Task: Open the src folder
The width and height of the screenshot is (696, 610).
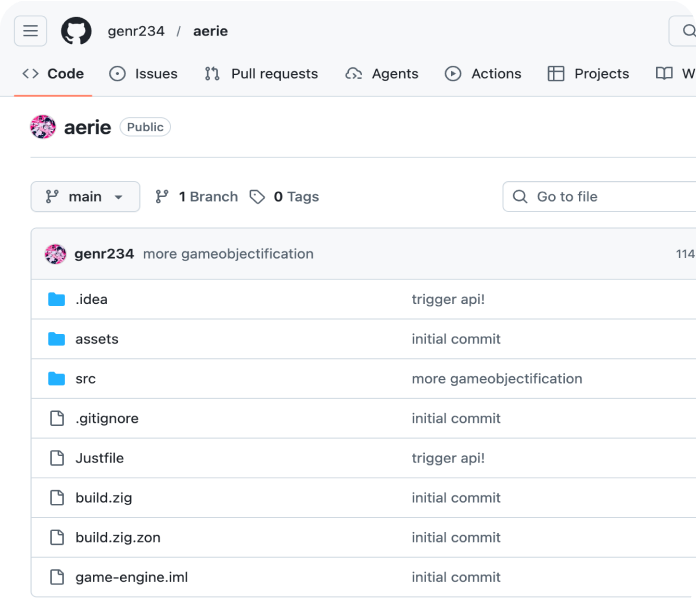Action: point(86,379)
